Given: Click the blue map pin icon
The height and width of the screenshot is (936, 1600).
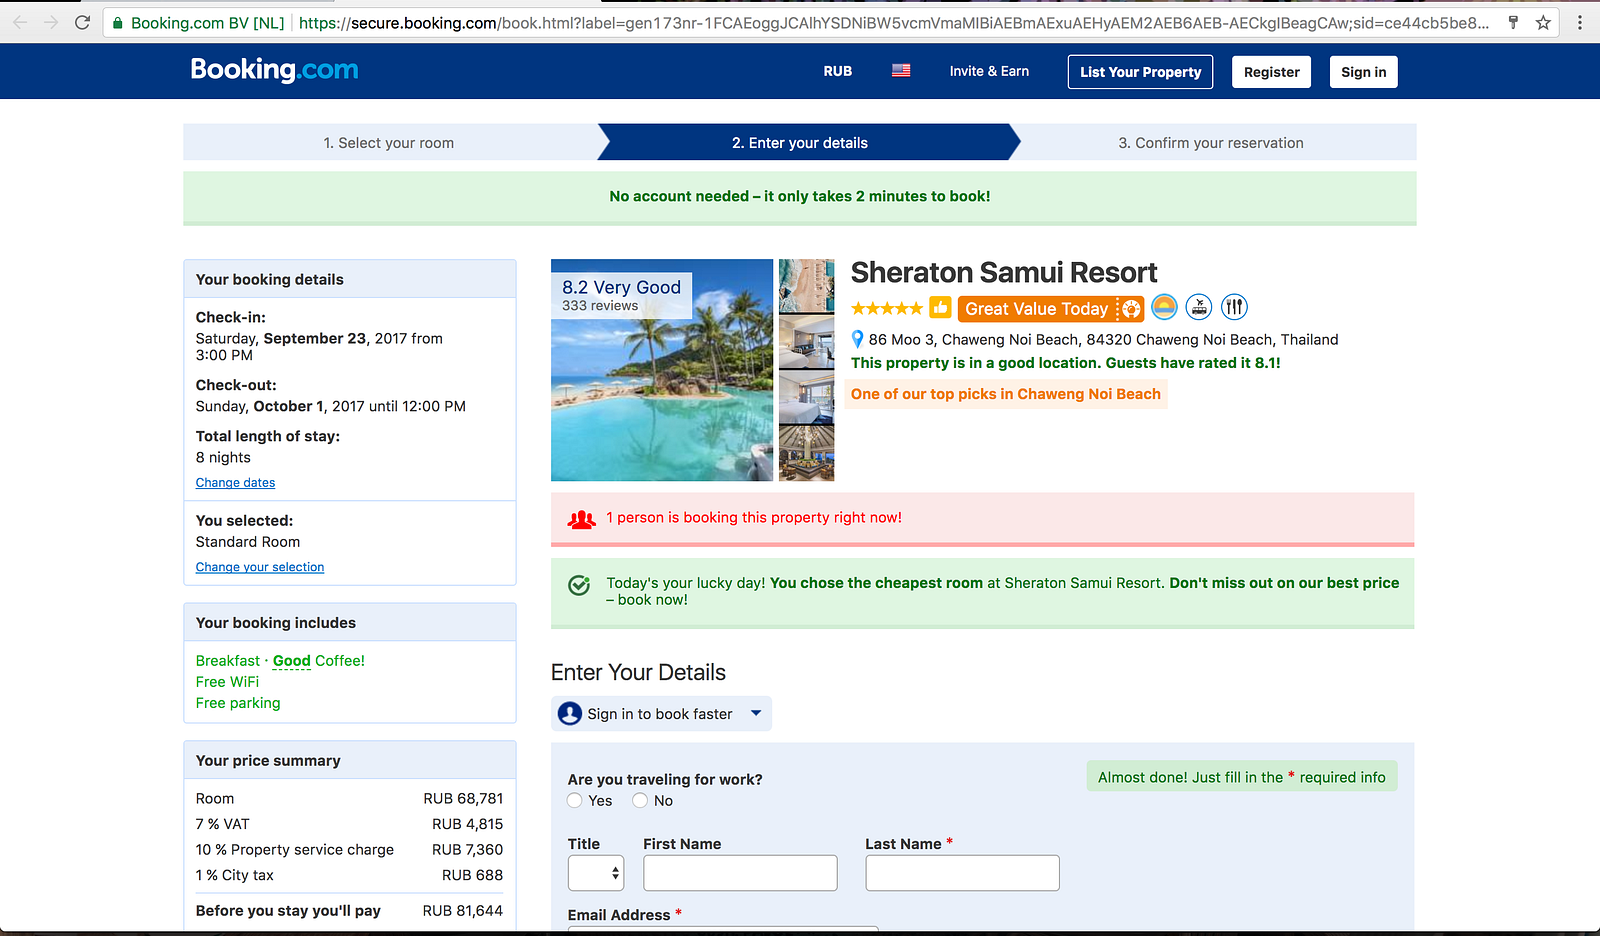Looking at the screenshot, I should tap(857, 340).
